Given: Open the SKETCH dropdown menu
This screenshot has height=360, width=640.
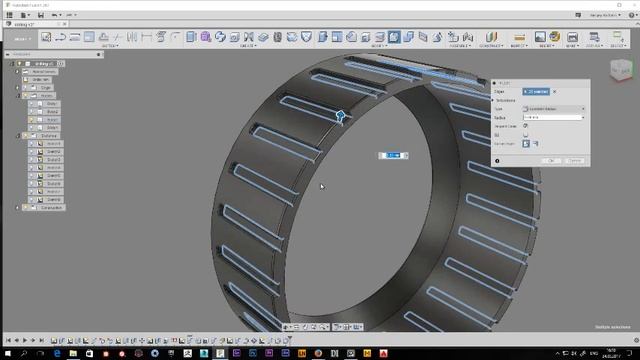Looking at the screenshot, I should [110, 46].
